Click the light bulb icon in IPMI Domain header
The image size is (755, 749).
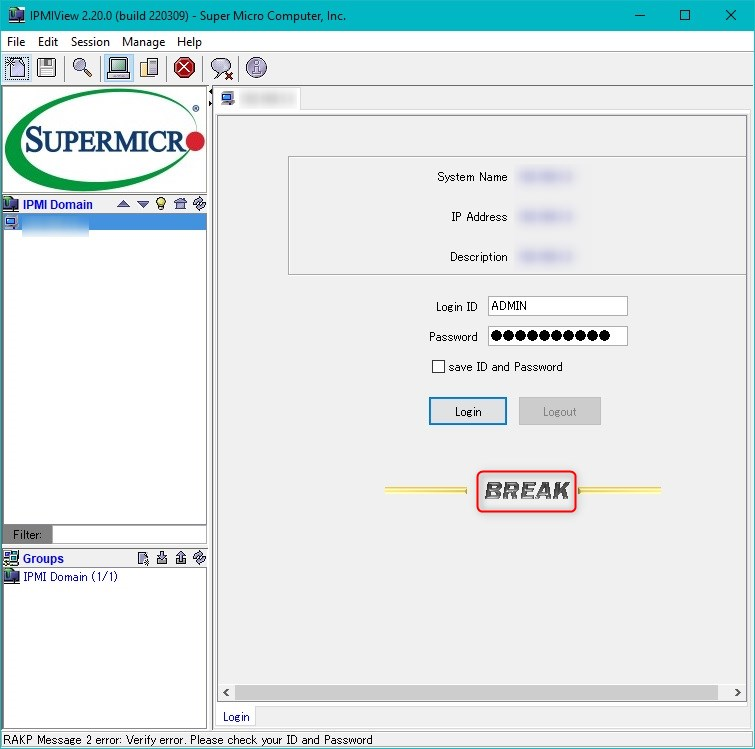[x=161, y=204]
